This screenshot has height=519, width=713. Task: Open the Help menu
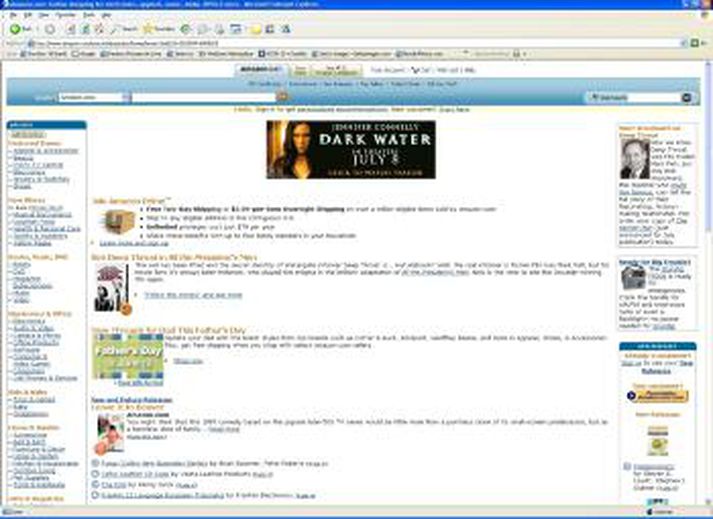coord(106,15)
